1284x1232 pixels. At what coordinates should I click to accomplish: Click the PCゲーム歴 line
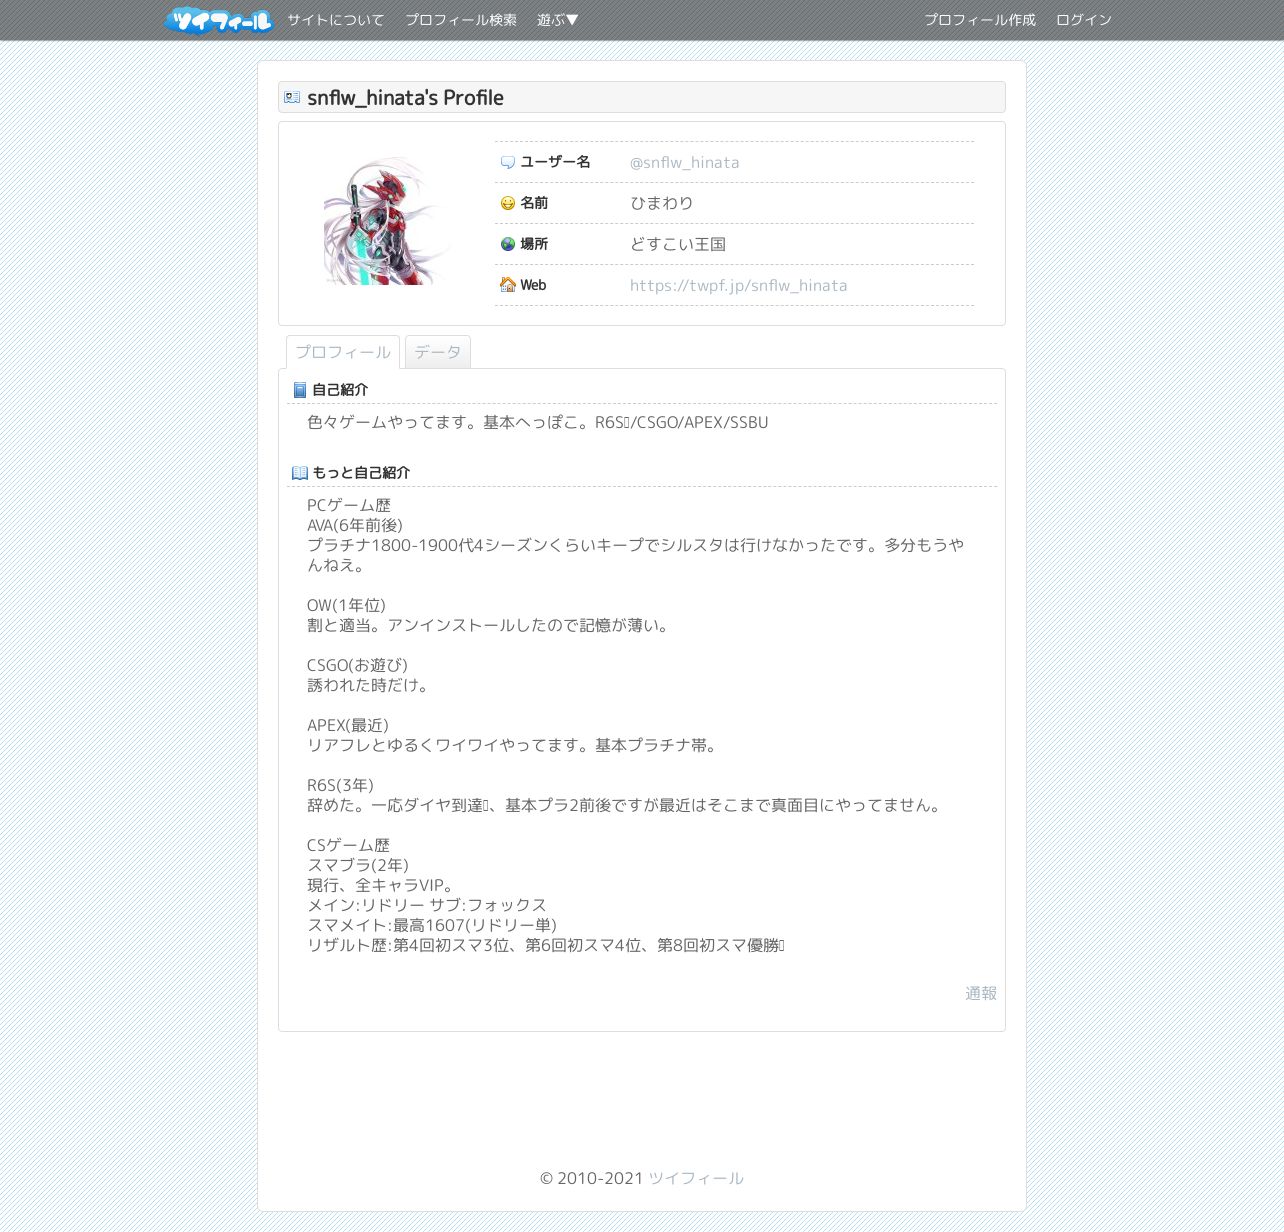(349, 505)
